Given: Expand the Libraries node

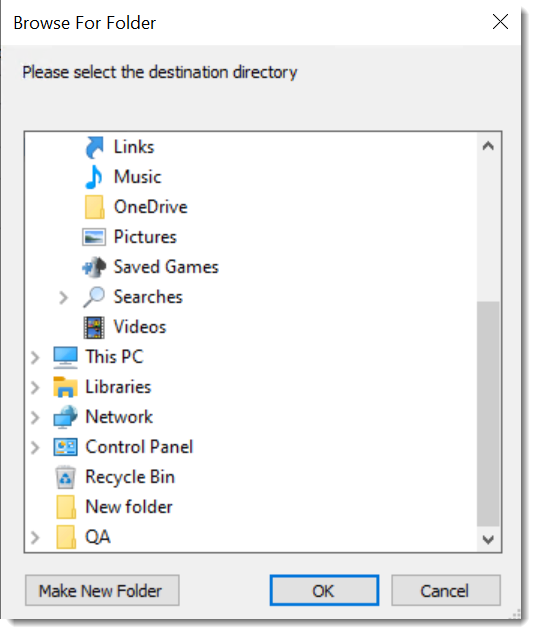Looking at the screenshot, I should click(x=35, y=387).
